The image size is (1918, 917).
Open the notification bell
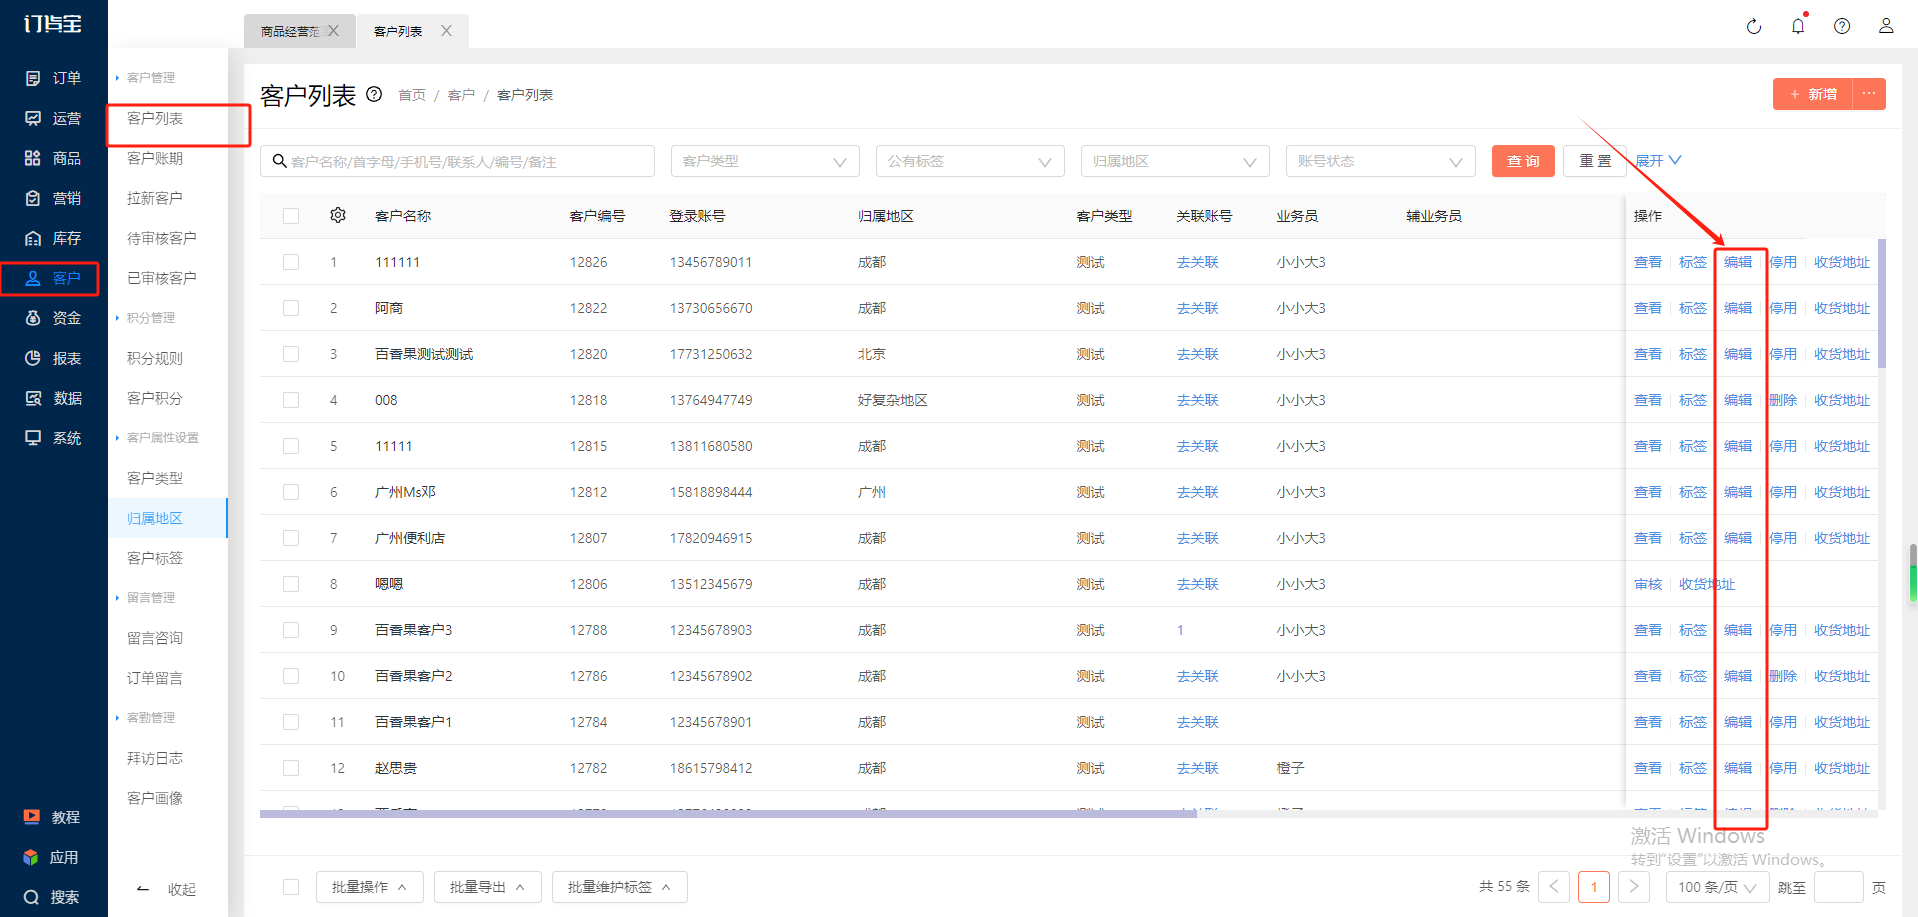pos(1797,27)
